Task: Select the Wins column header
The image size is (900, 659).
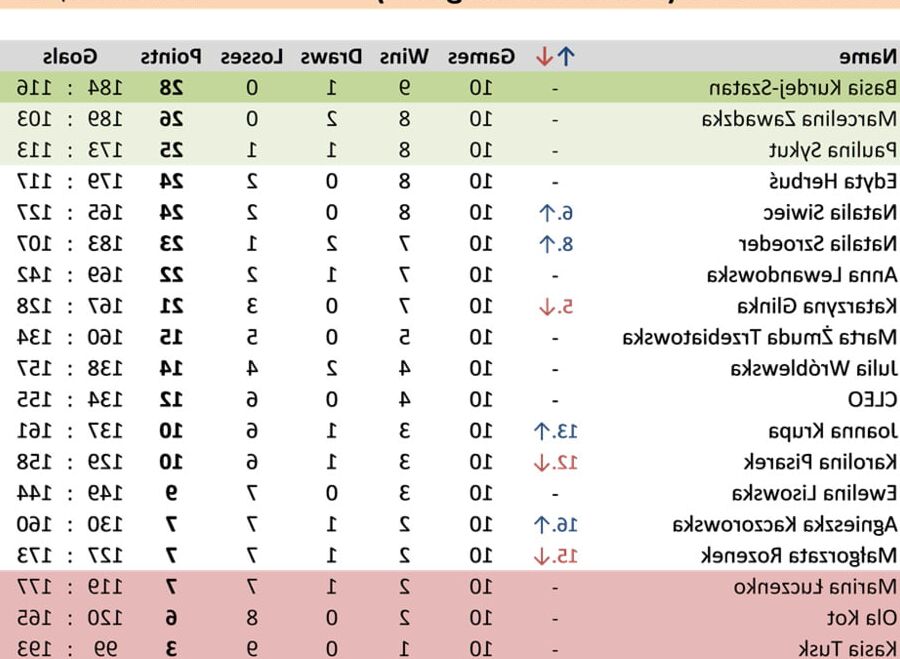Action: pyautogui.click(x=404, y=56)
